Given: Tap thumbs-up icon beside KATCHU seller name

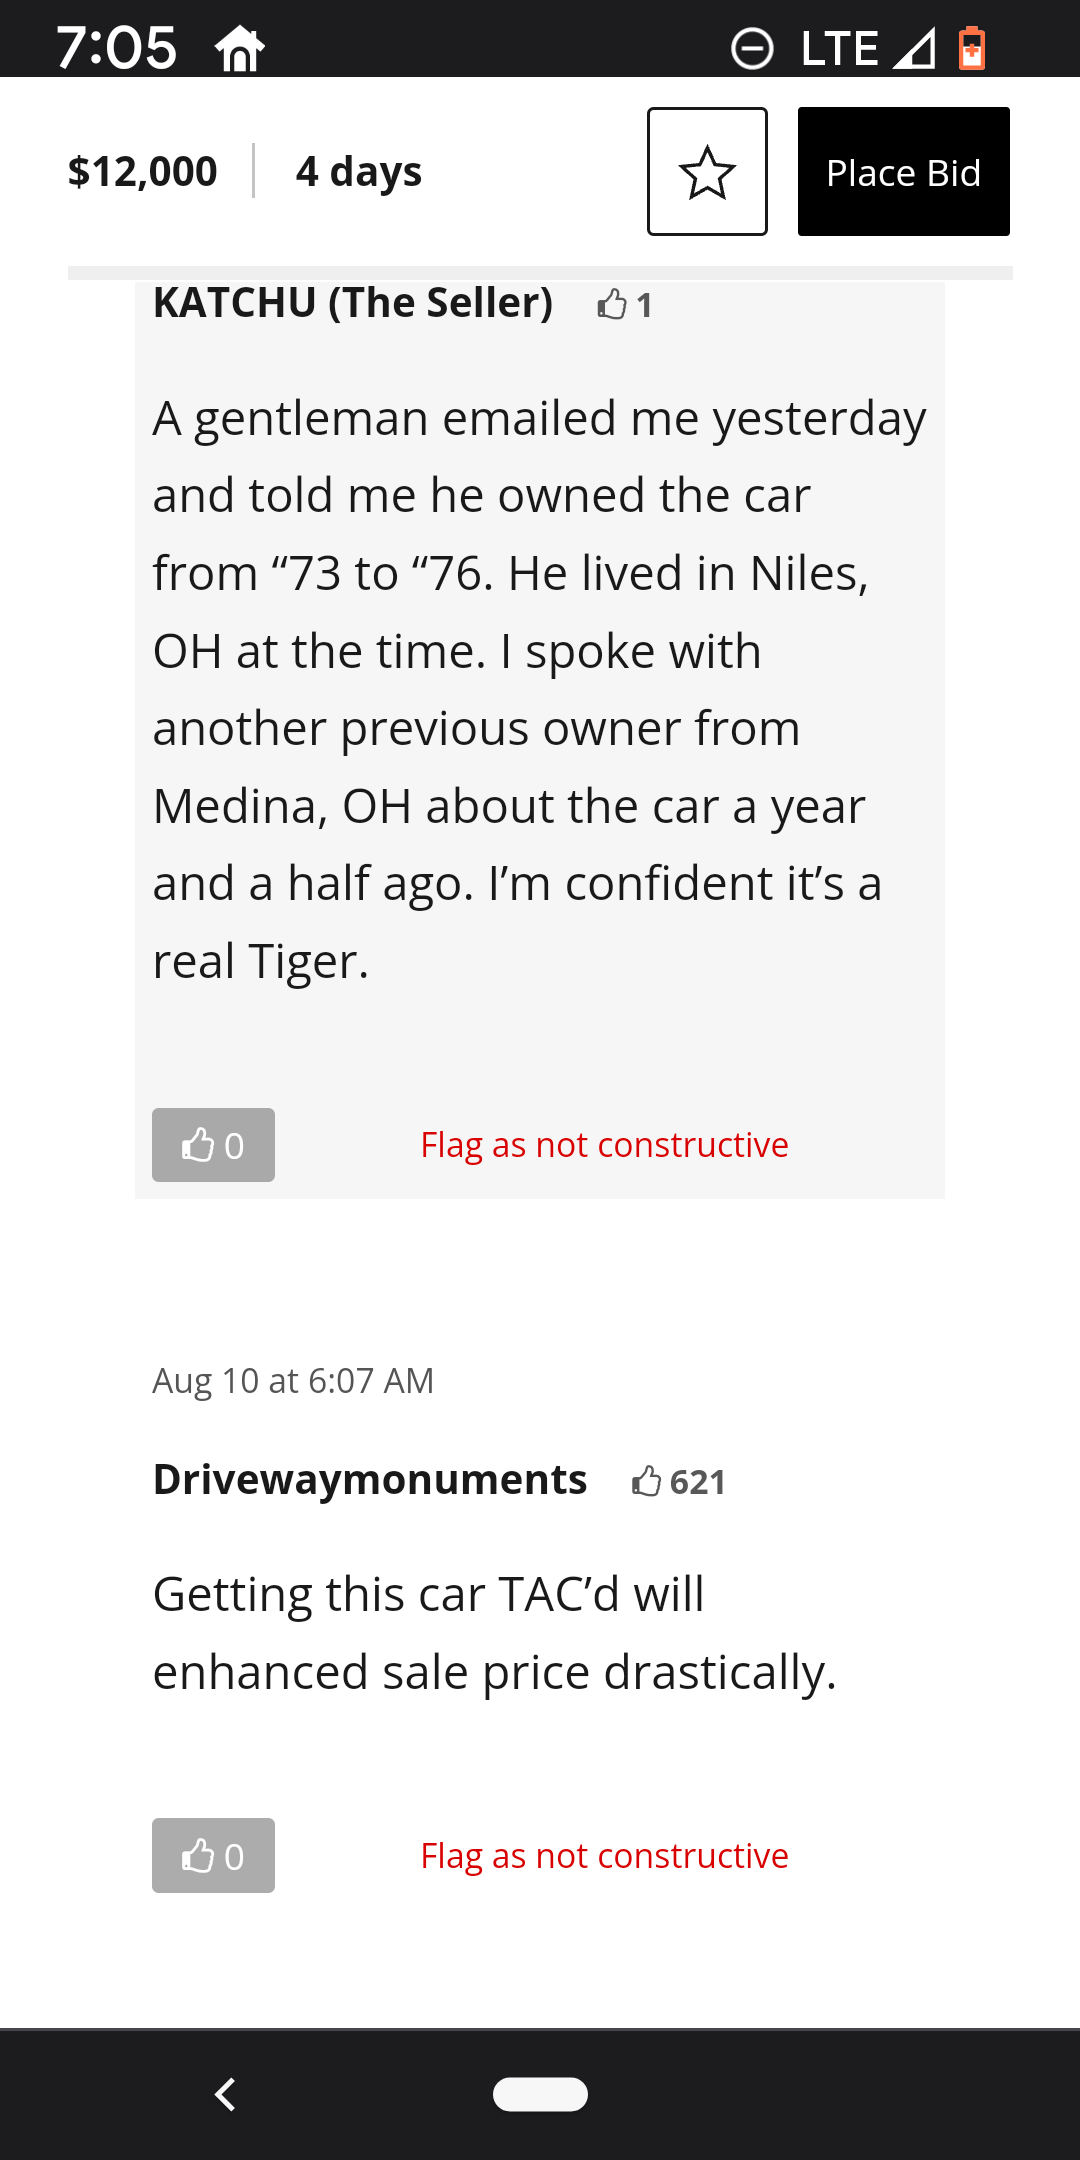Looking at the screenshot, I should tap(612, 304).
